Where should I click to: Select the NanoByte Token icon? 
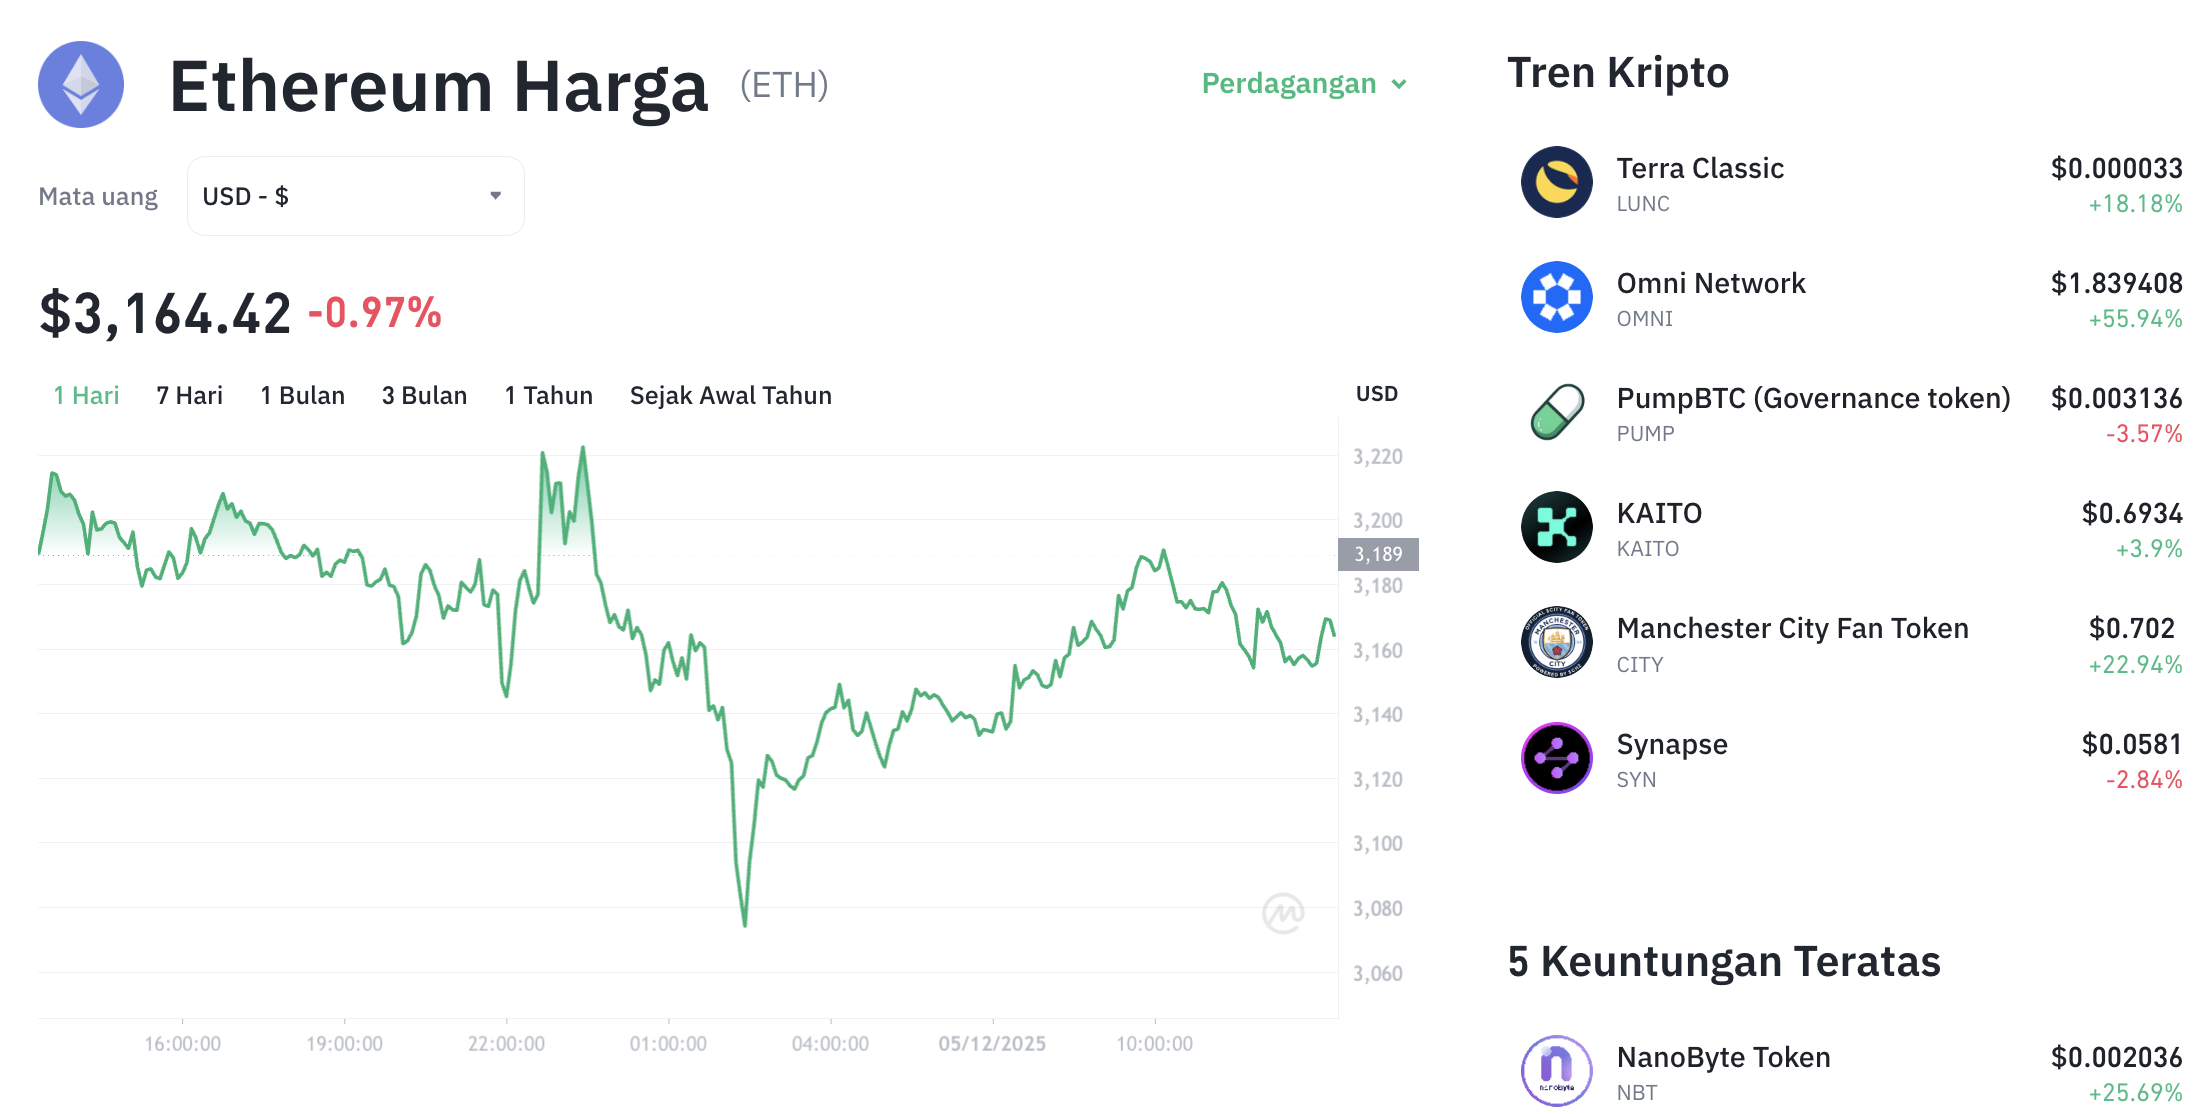(x=1556, y=1070)
